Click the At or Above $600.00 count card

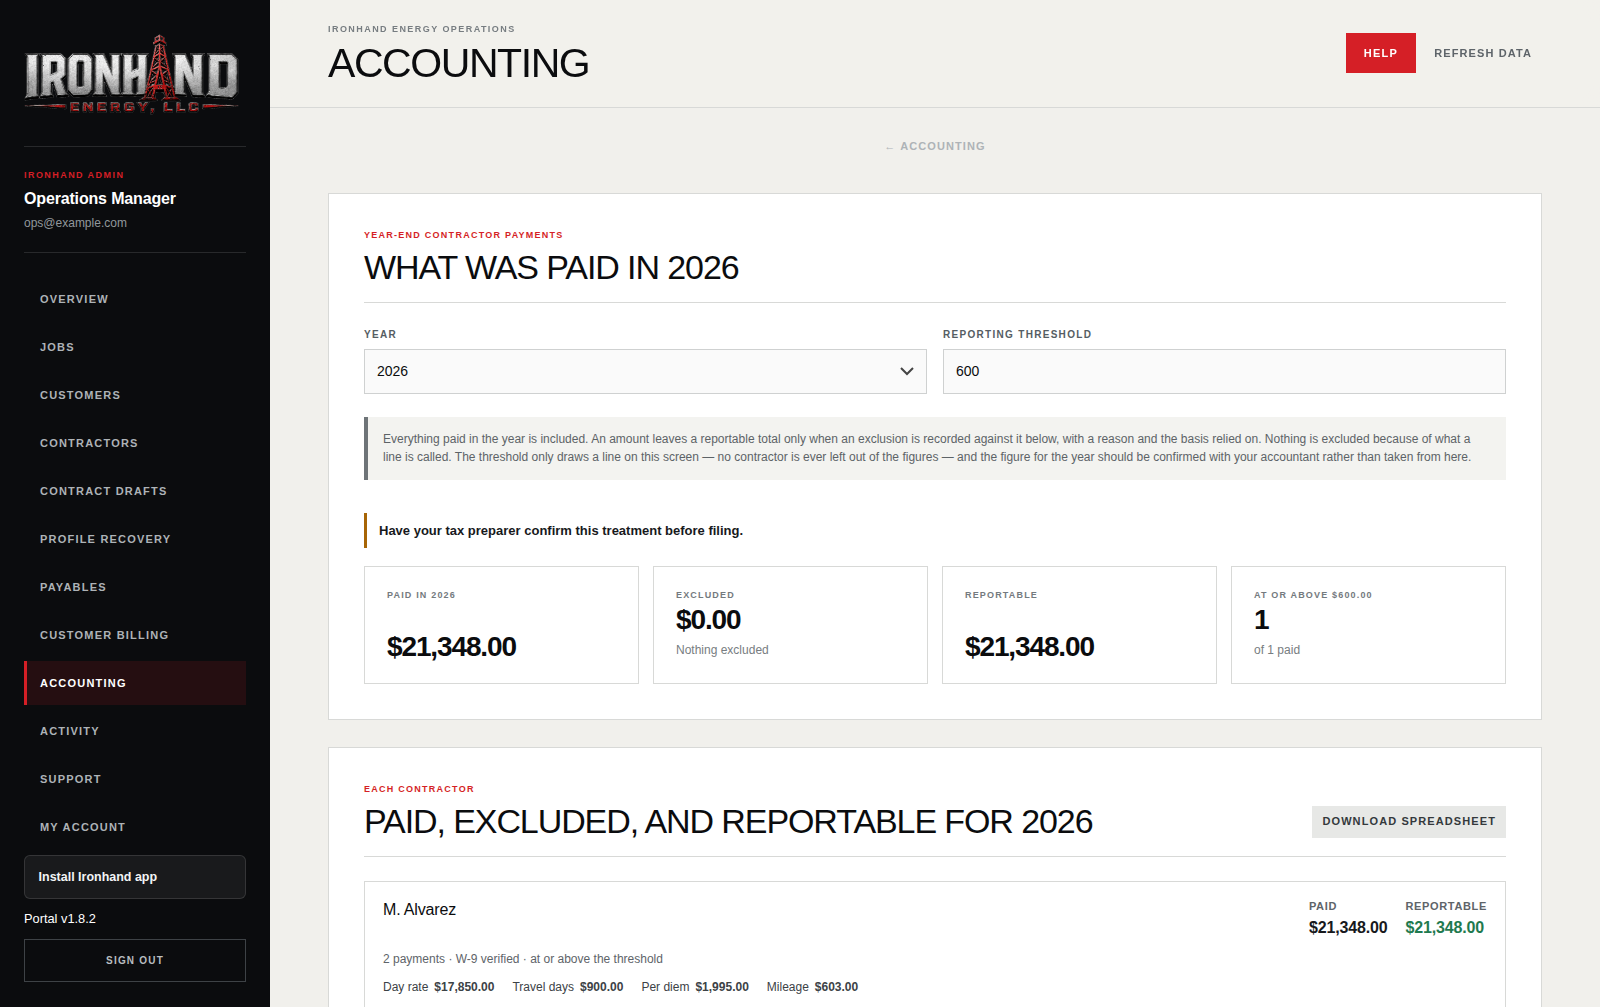[1368, 625]
